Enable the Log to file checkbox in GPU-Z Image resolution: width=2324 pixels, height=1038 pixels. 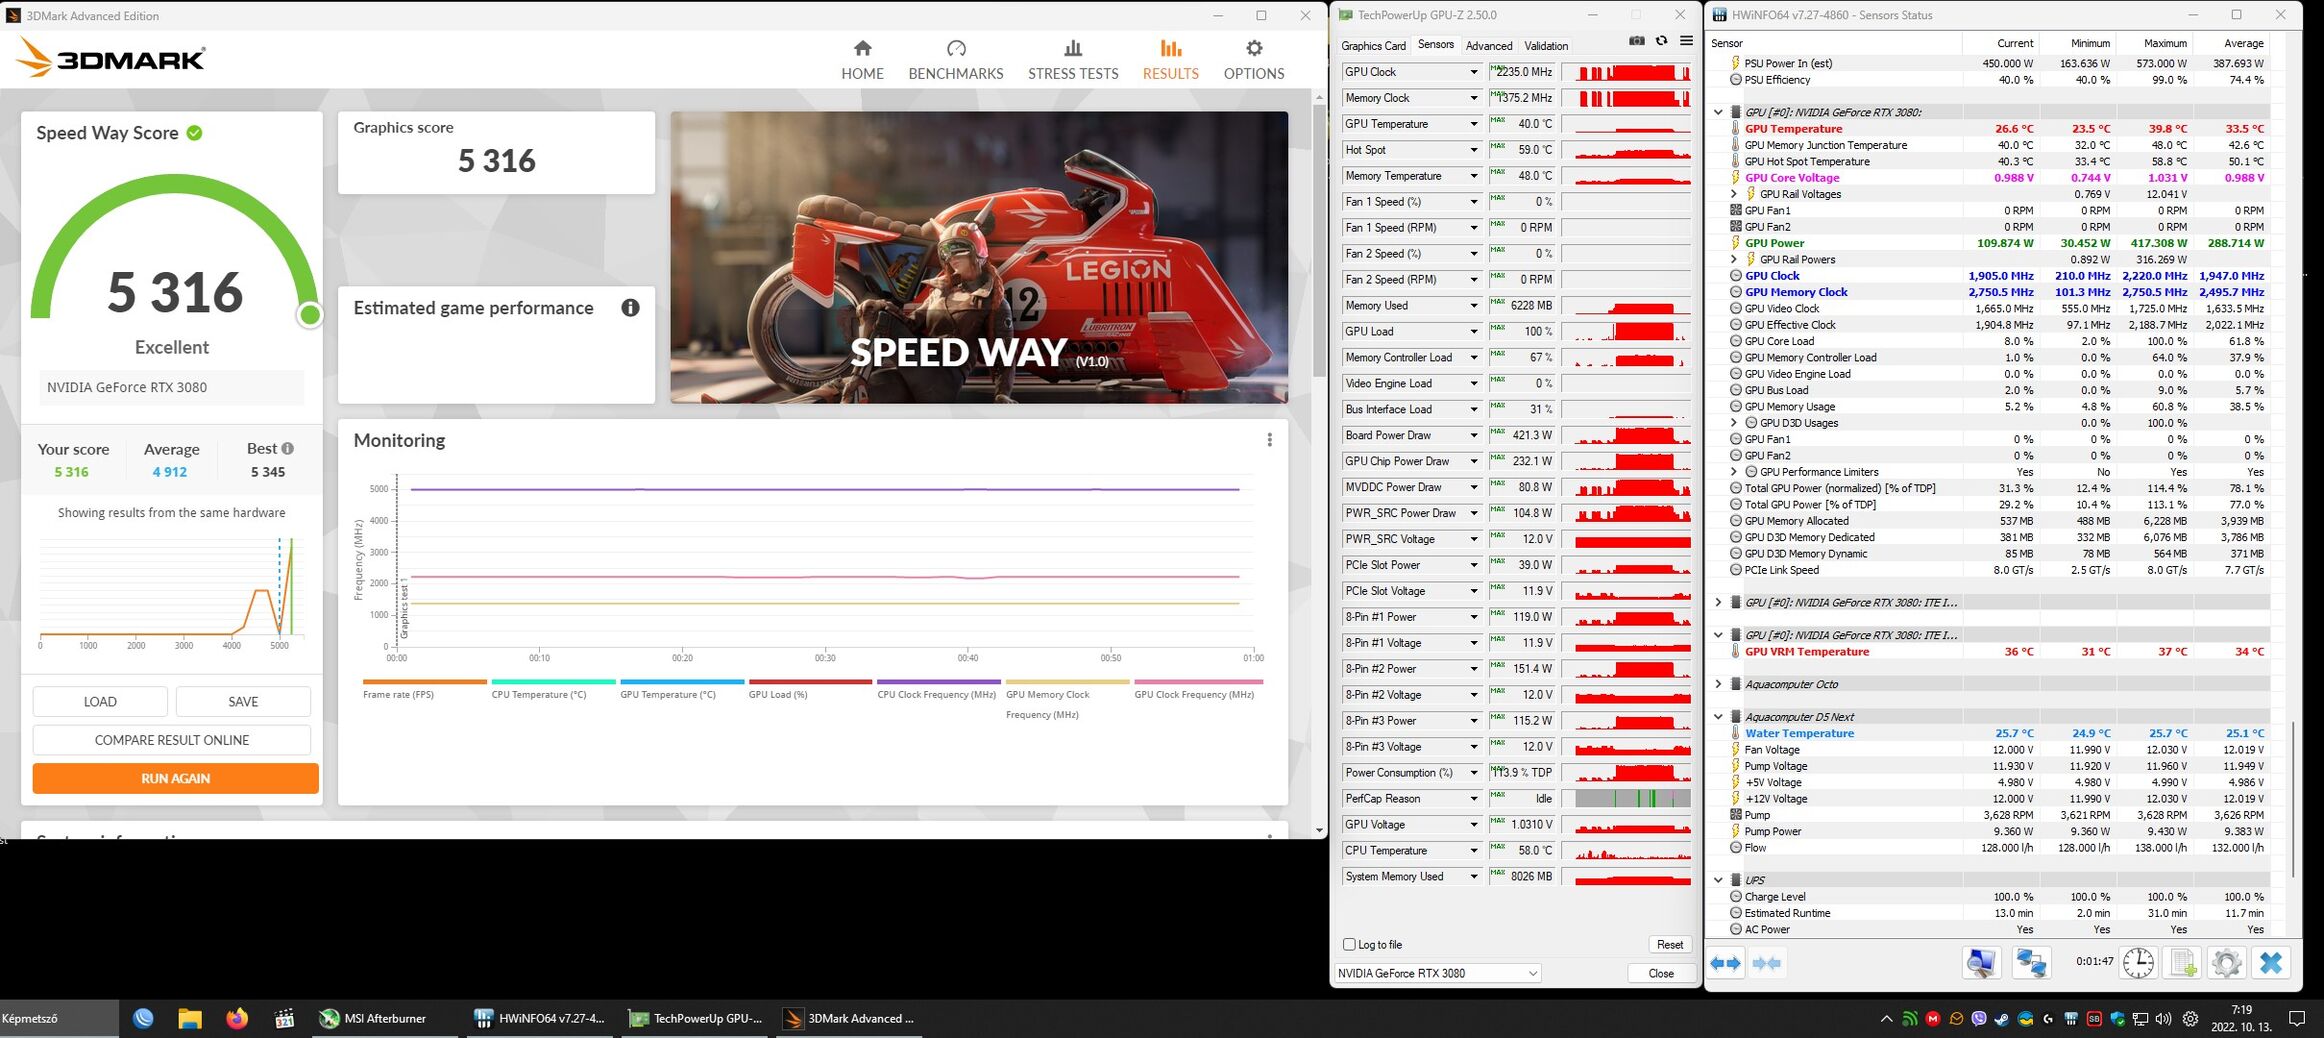point(1349,945)
